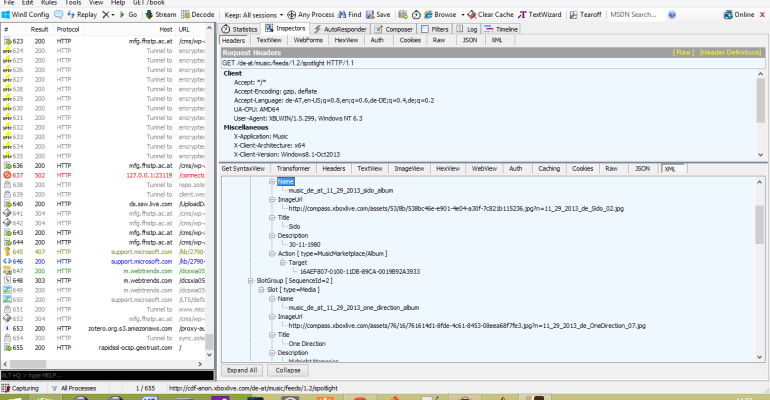Image resolution: width=770 pixels, height=400 pixels.
Task: Click the Browse toolbar button
Action: [440, 15]
